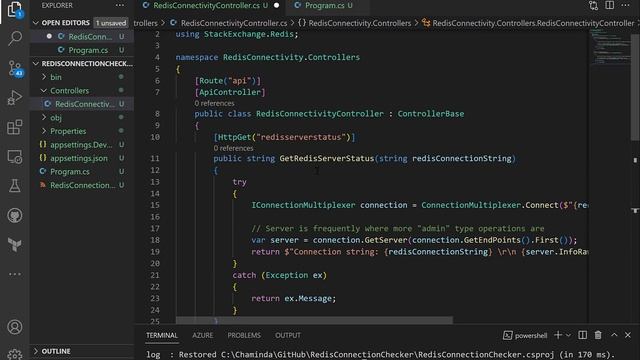Click line number 15 in gutter

tap(155, 205)
